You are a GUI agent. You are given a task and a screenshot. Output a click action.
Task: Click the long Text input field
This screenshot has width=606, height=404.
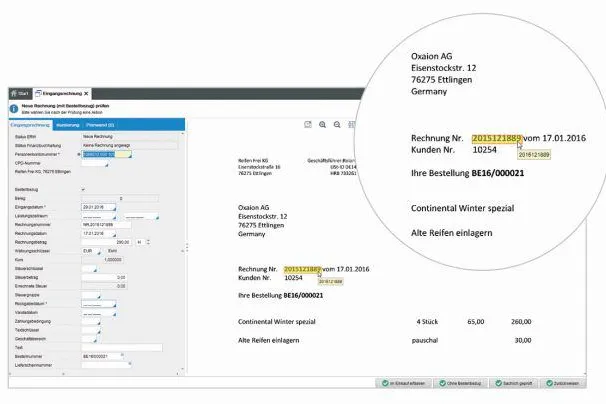[122, 348]
